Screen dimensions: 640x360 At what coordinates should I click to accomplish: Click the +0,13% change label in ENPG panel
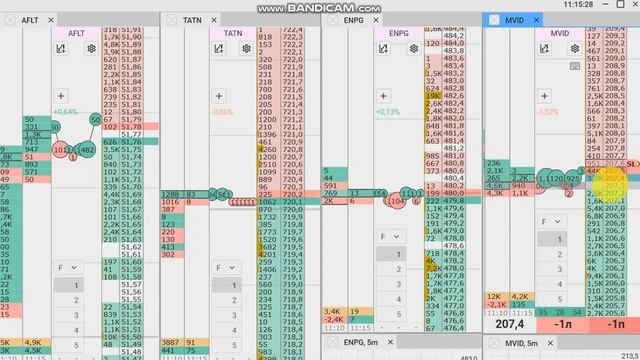388,112
